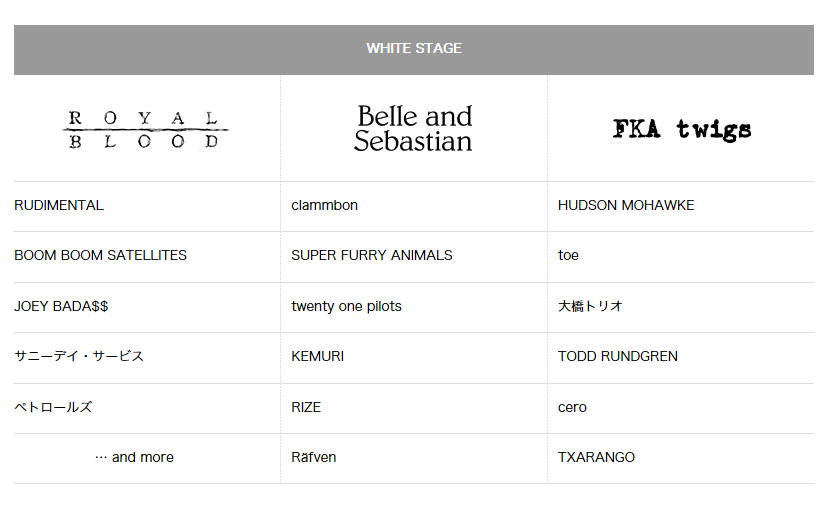Select the WHITE STAGE header bar
The width and height of the screenshot is (824, 529).
[414, 49]
